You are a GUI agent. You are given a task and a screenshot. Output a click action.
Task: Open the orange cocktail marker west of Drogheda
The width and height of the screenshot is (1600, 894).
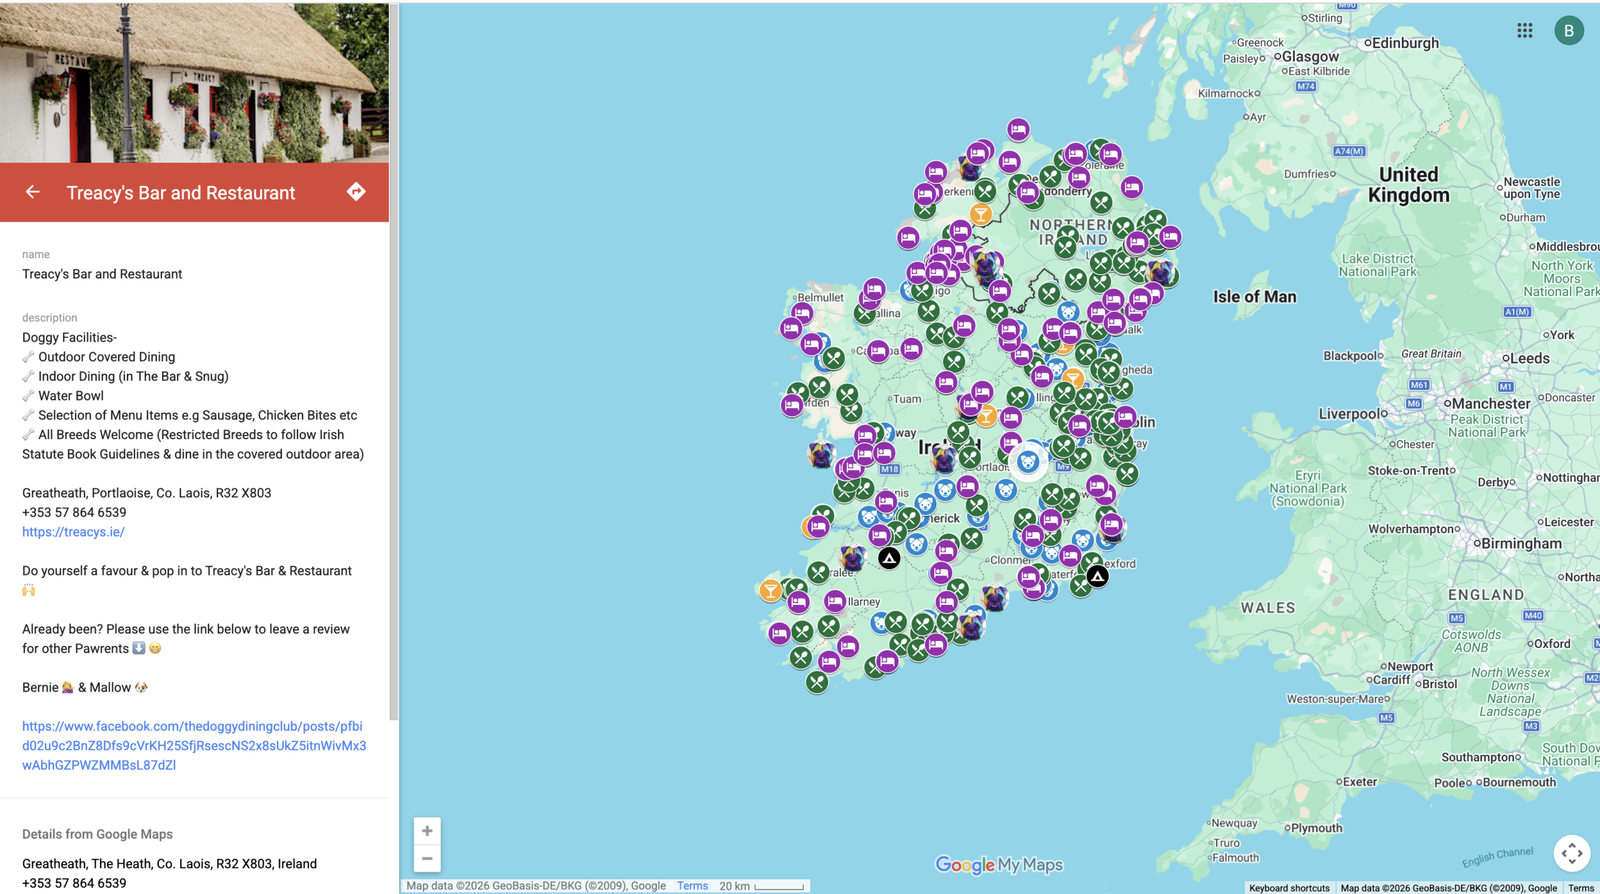coord(1073,379)
